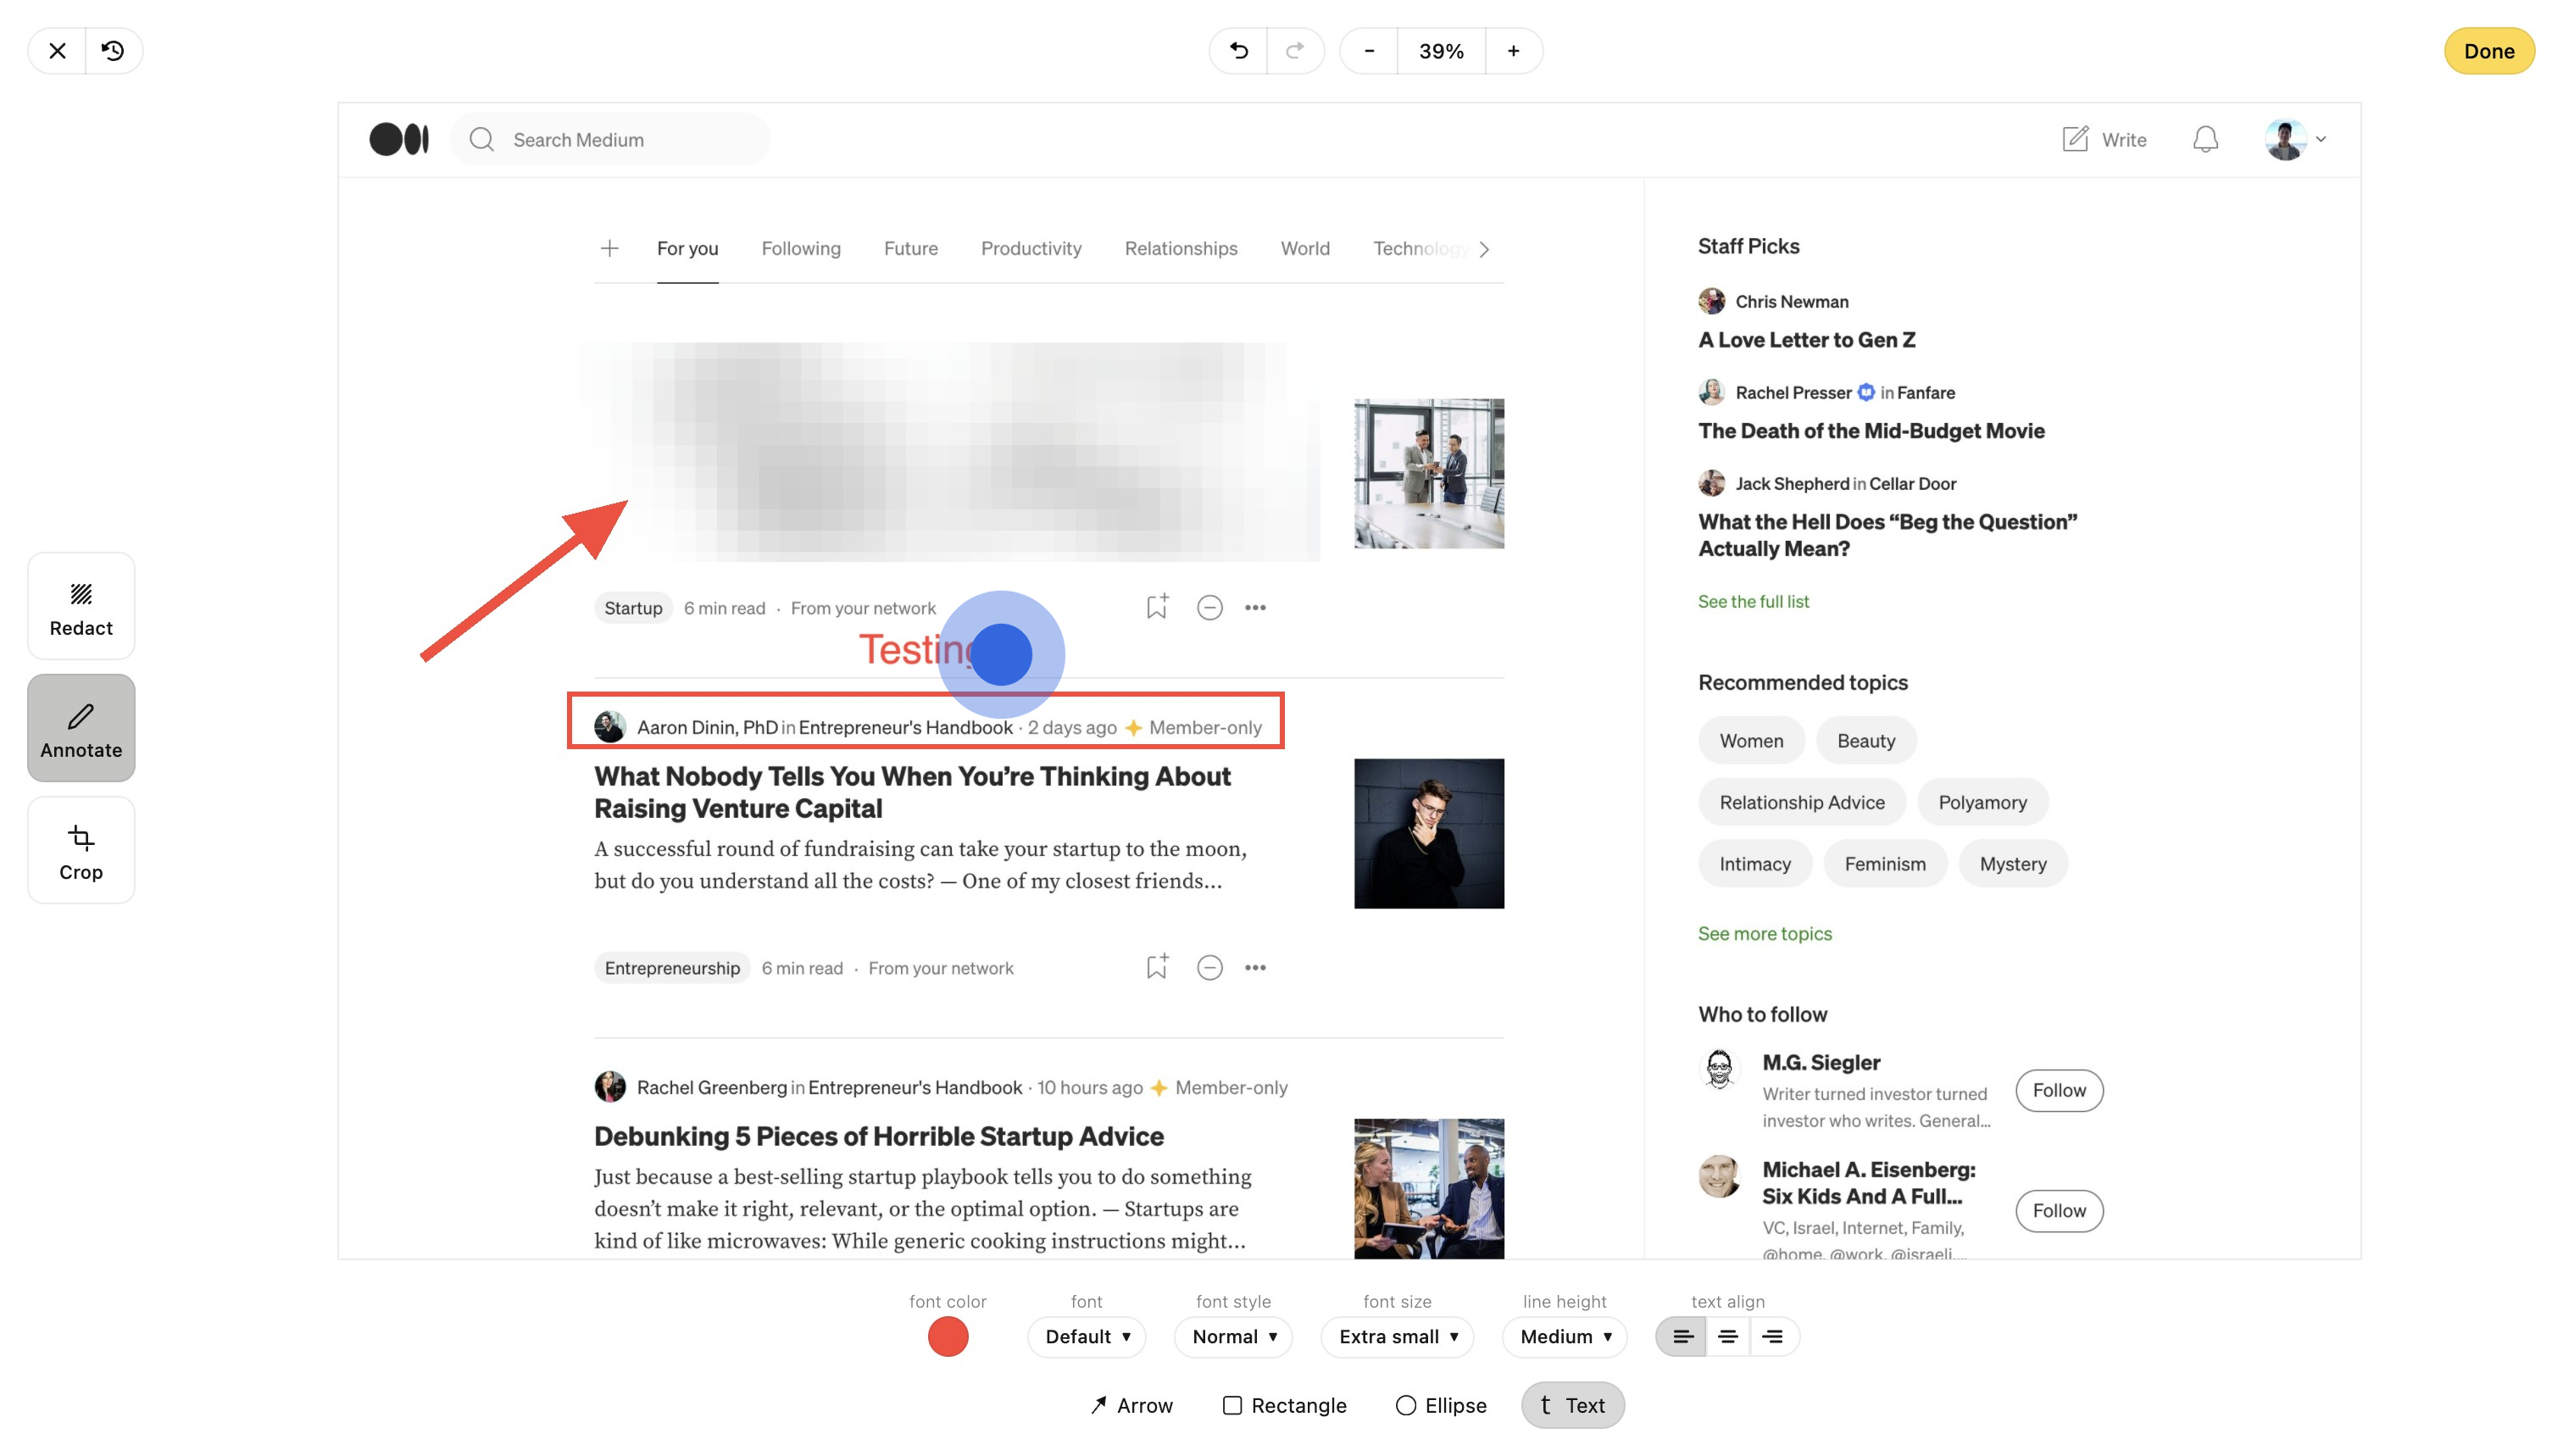This screenshot has width=2563, height=1456.
Task: Zoom out with the minus button
Action: [x=1369, y=51]
